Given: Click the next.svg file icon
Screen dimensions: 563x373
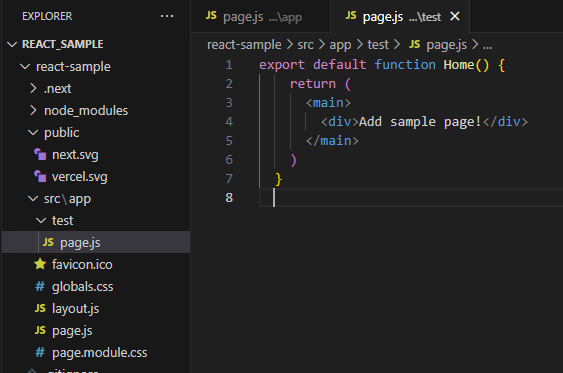Looking at the screenshot, I should pyautogui.click(x=40, y=155).
